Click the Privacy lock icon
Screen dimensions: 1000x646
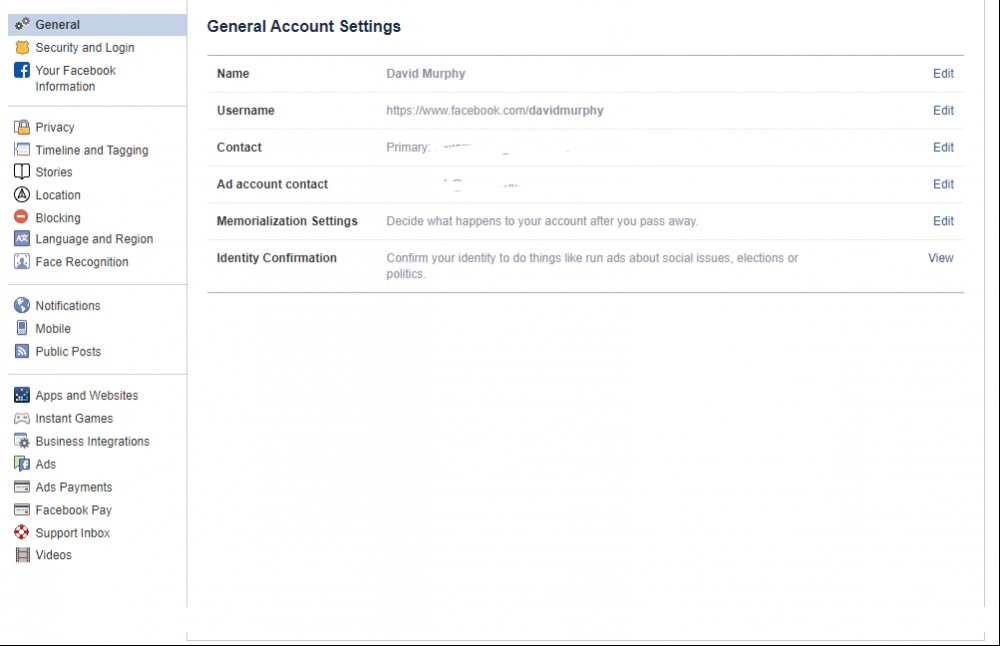[22, 127]
